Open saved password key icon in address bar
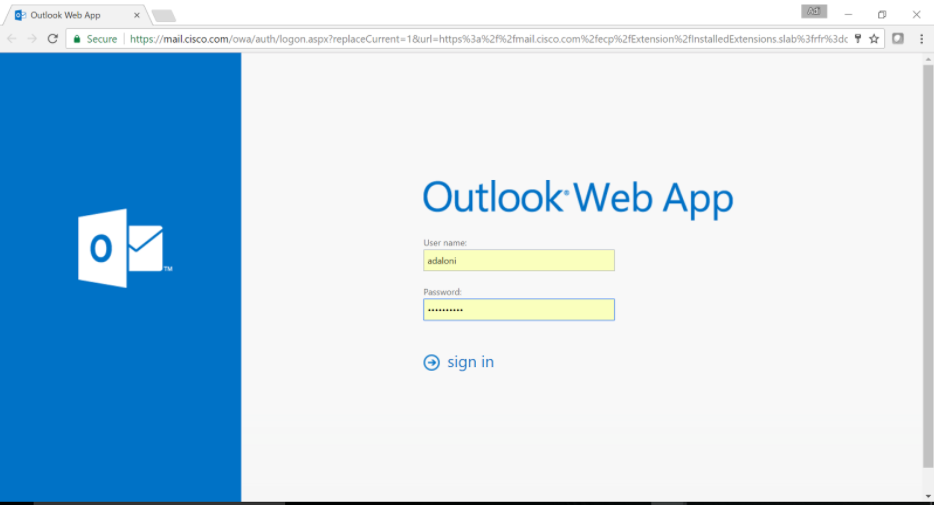 point(858,39)
